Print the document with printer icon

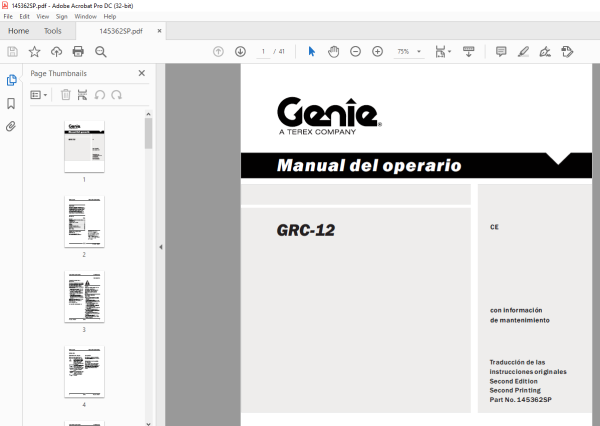pyautogui.click(x=78, y=52)
